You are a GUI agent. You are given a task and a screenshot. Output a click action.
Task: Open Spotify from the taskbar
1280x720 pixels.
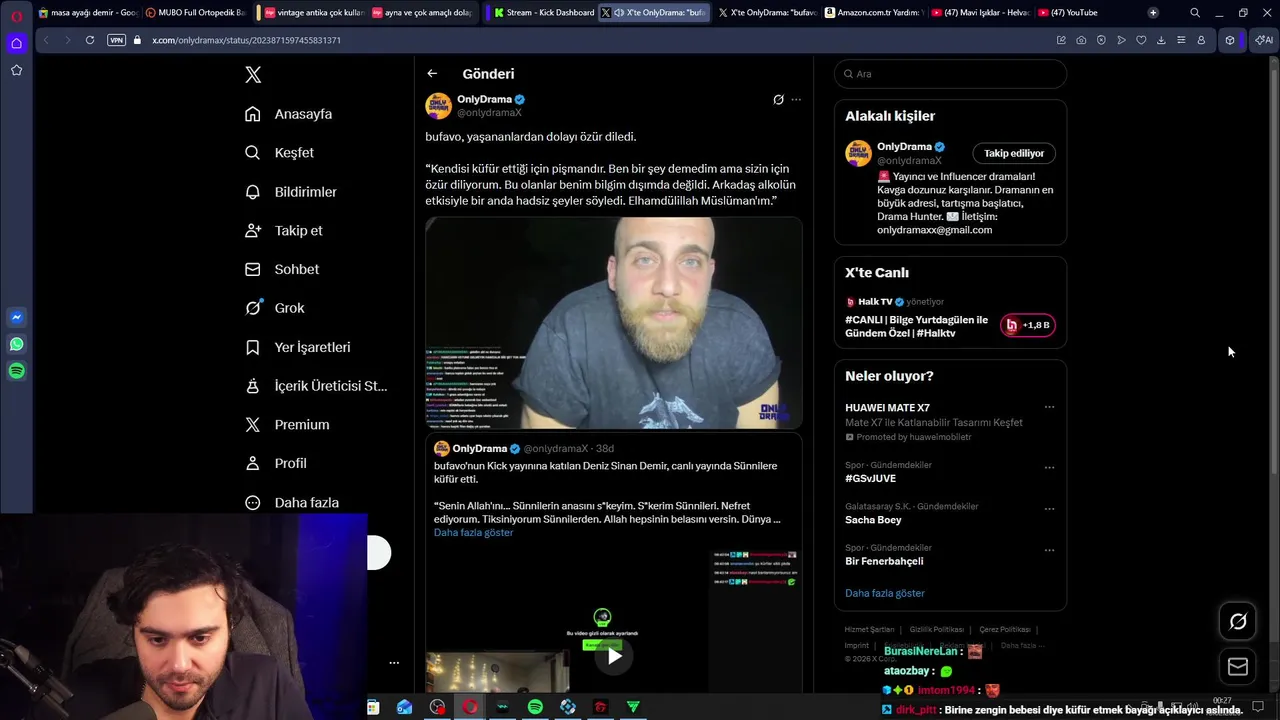(x=535, y=707)
